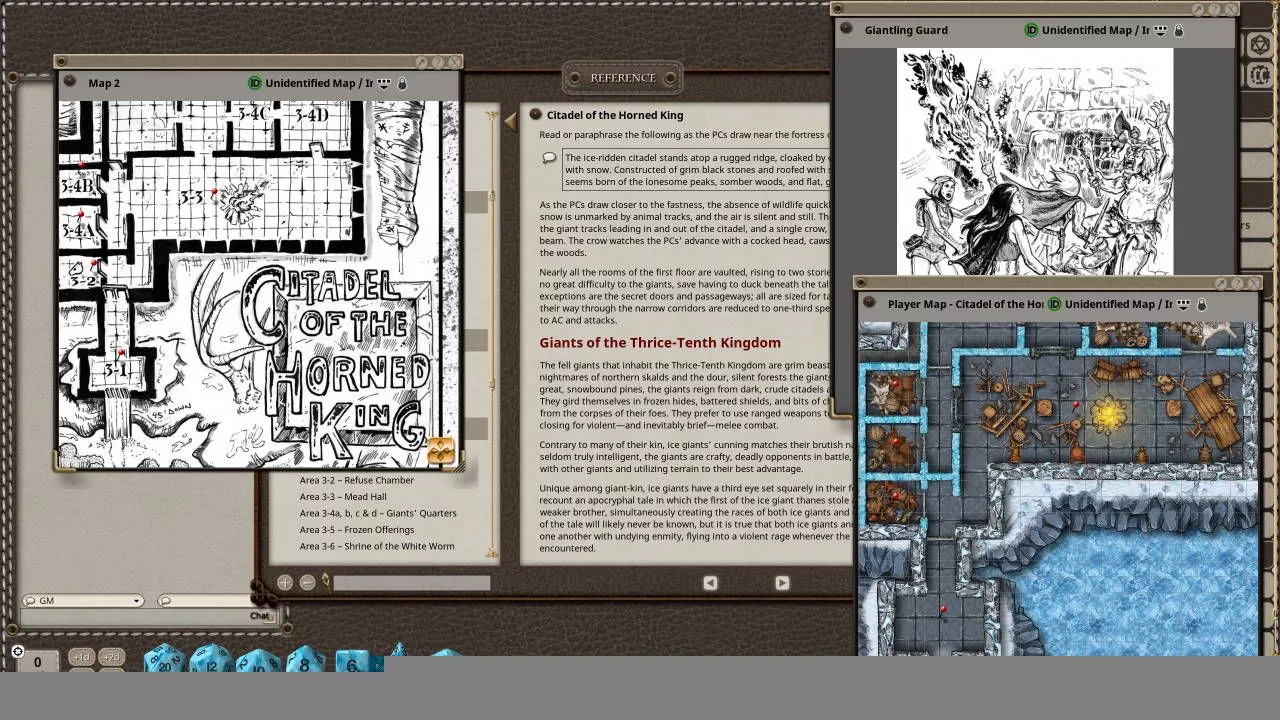Click the REFERENCE tab label
1280x720 pixels.
pos(623,78)
